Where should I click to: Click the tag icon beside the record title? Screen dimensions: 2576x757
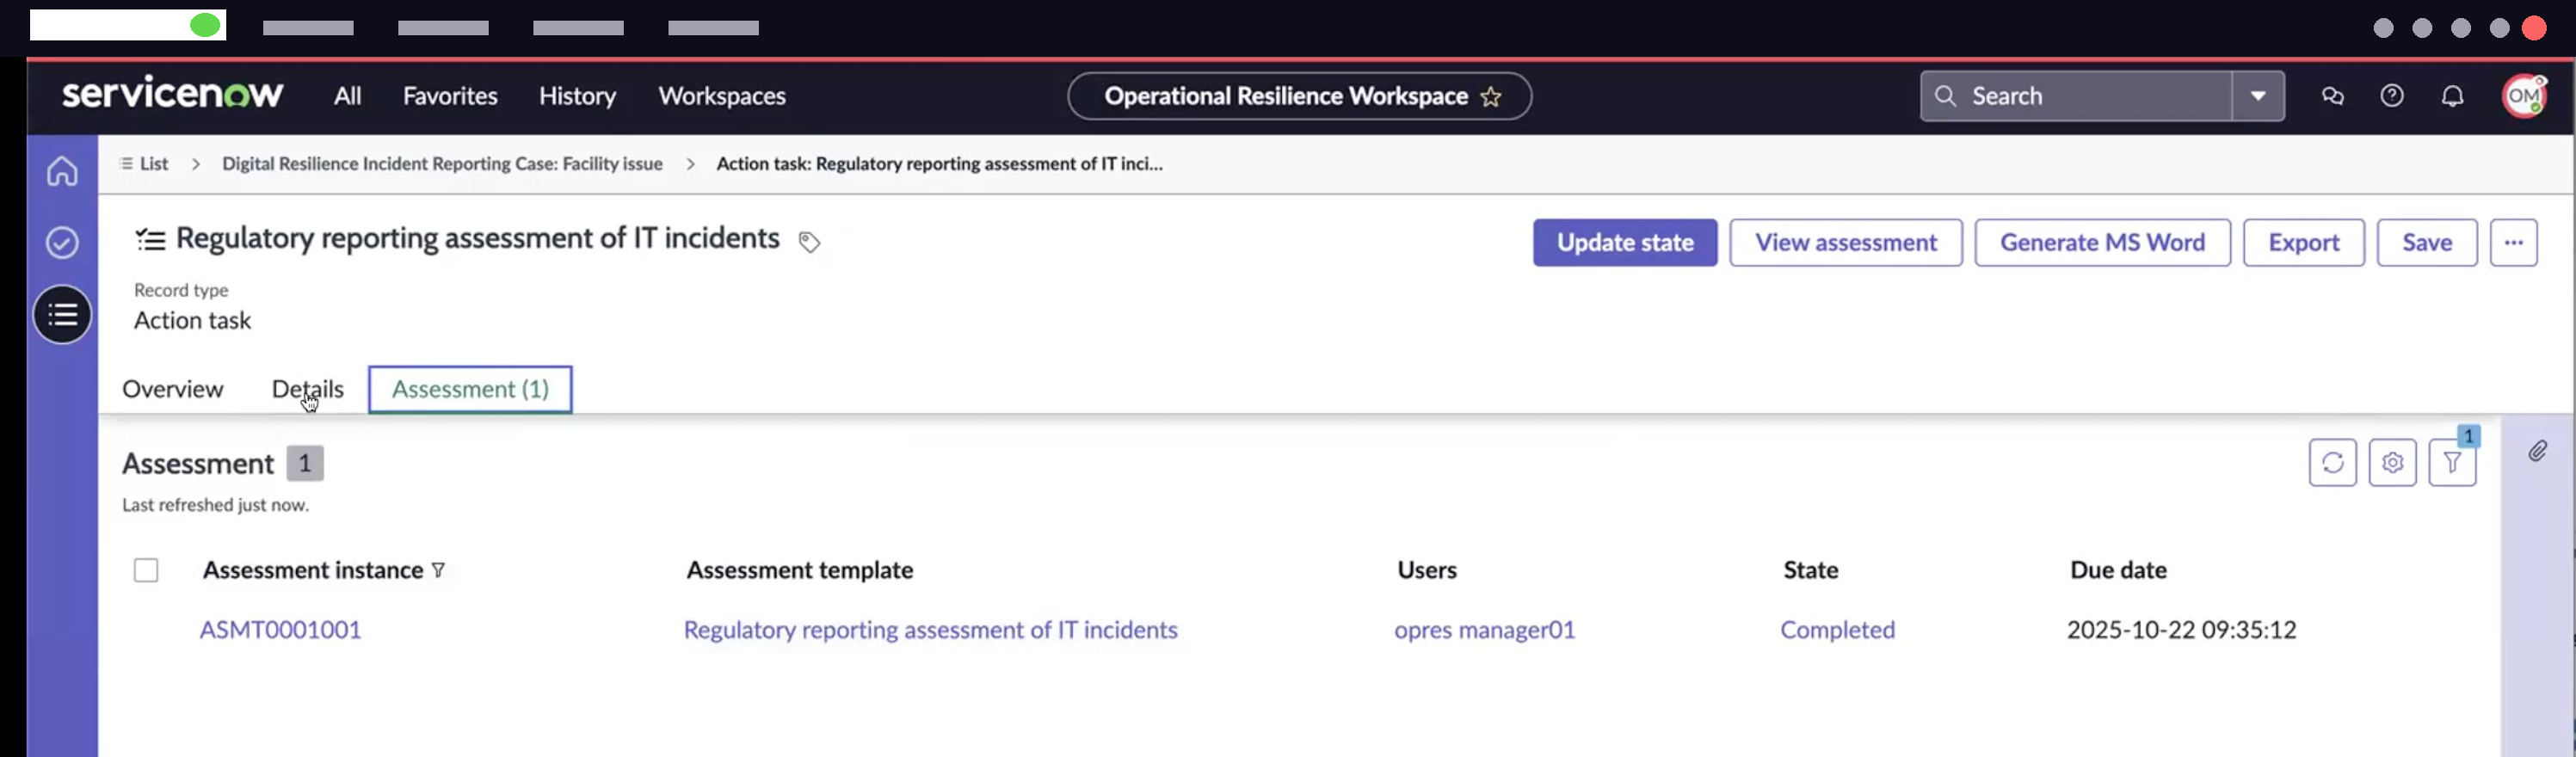coord(809,242)
